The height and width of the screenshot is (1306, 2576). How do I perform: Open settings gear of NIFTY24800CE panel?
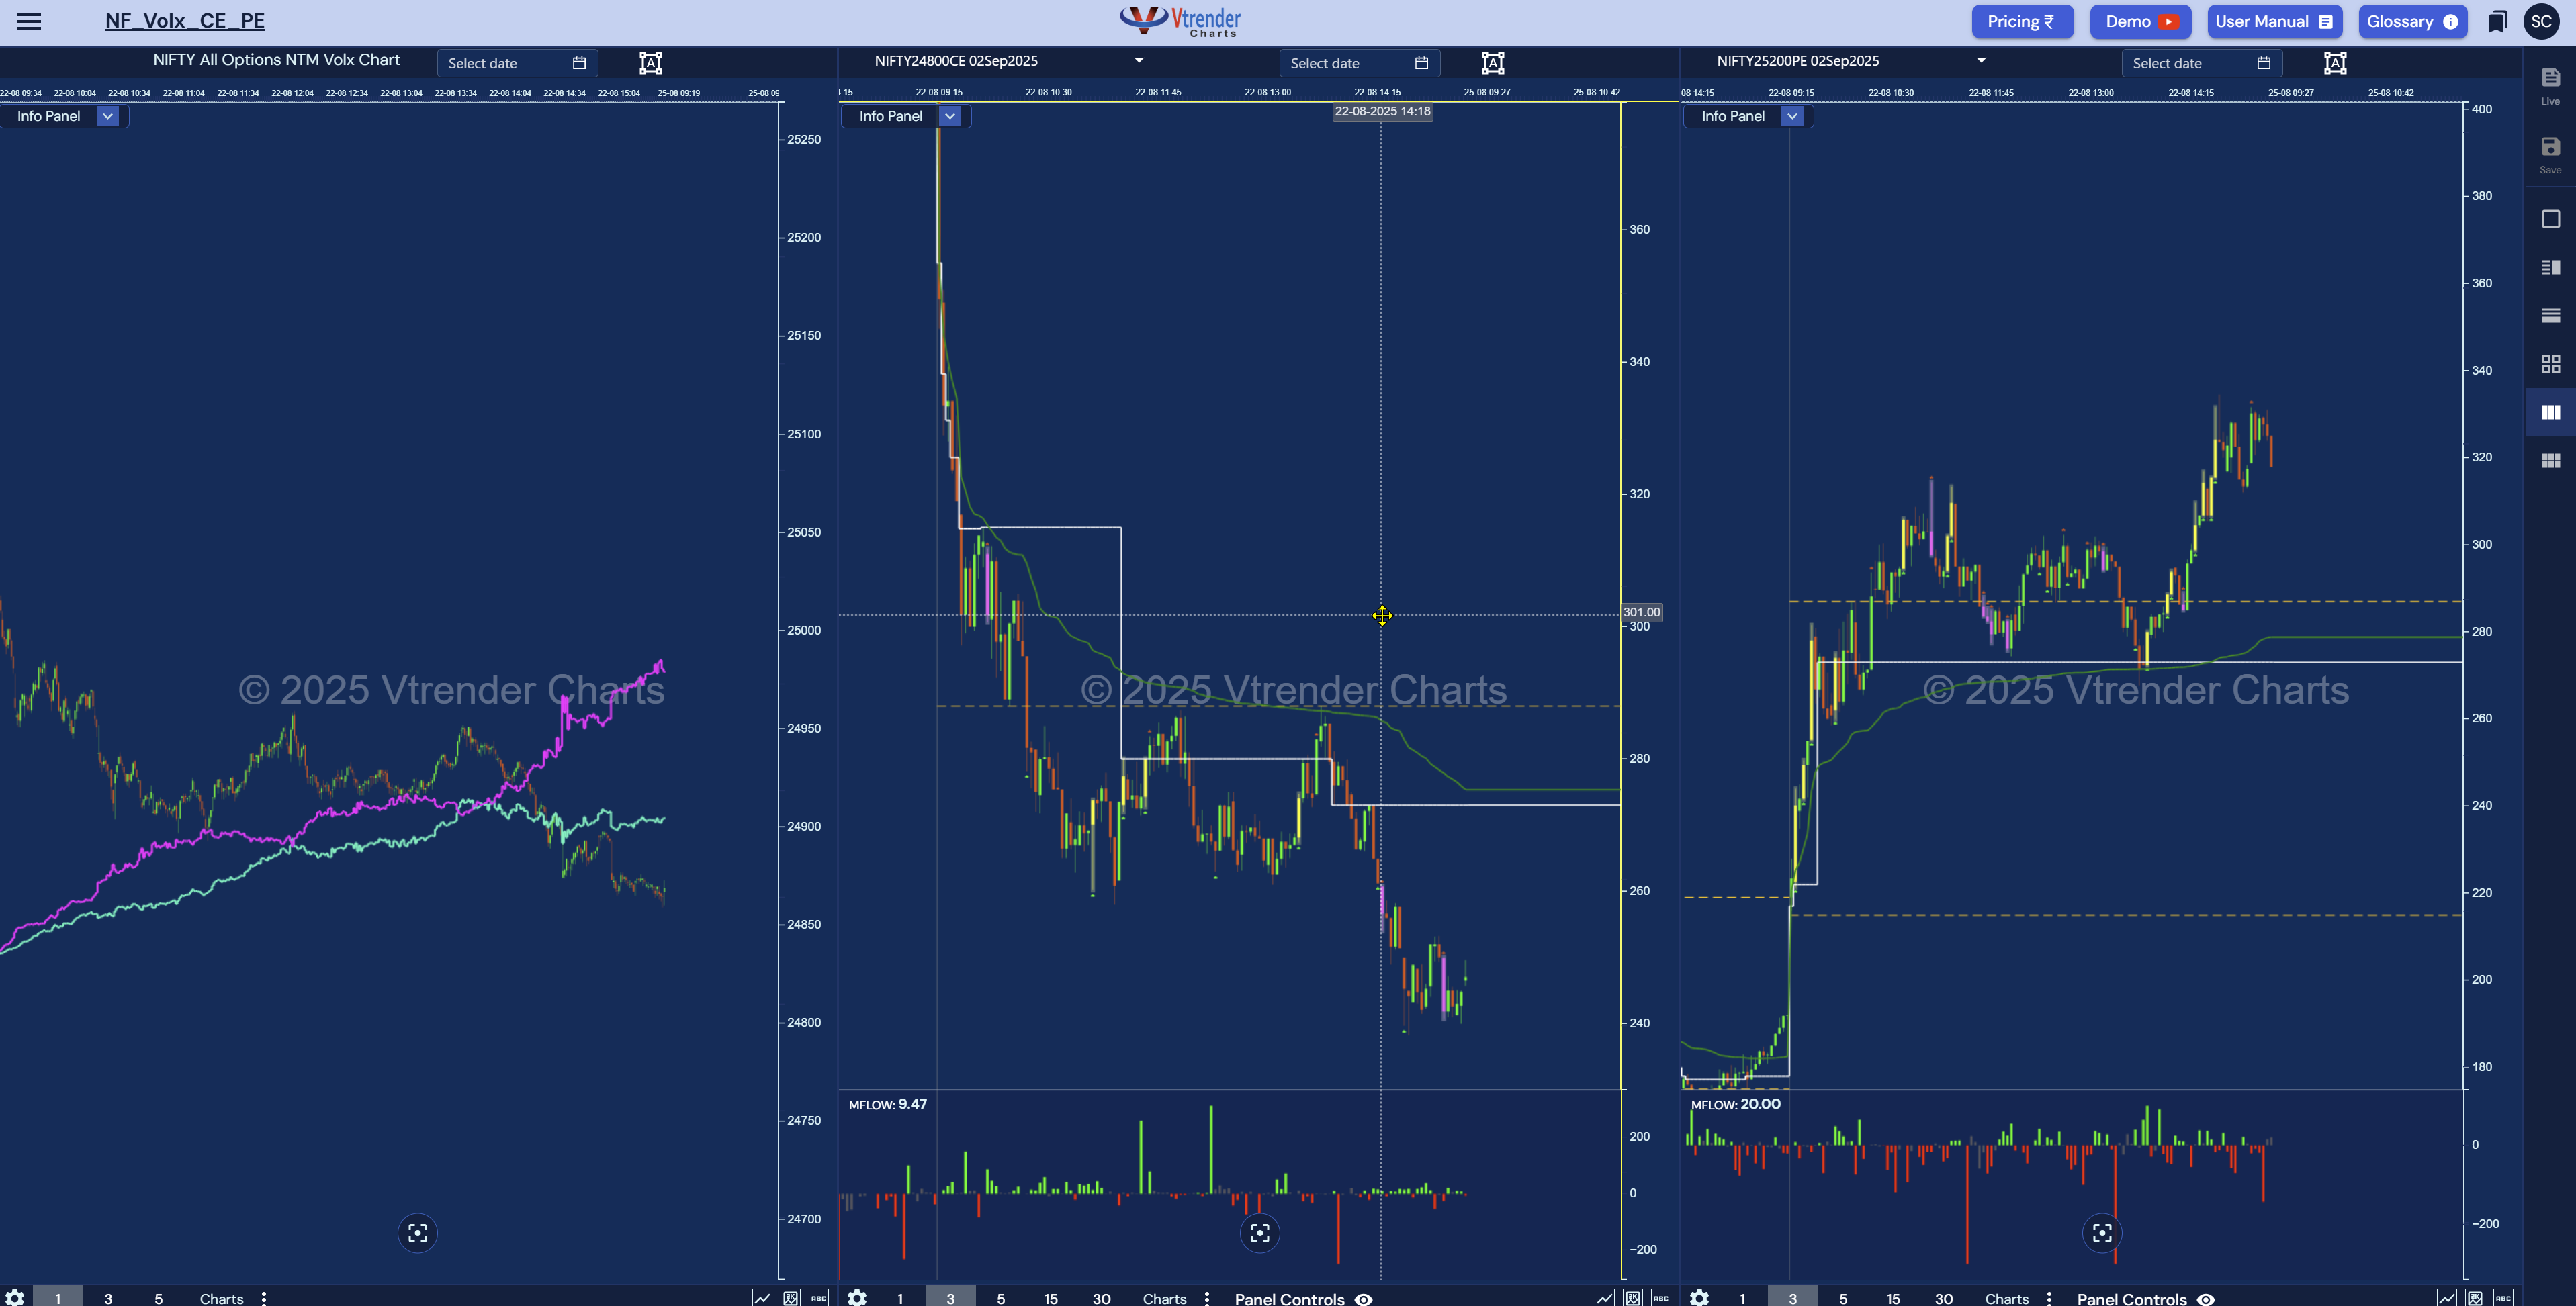tap(857, 1297)
